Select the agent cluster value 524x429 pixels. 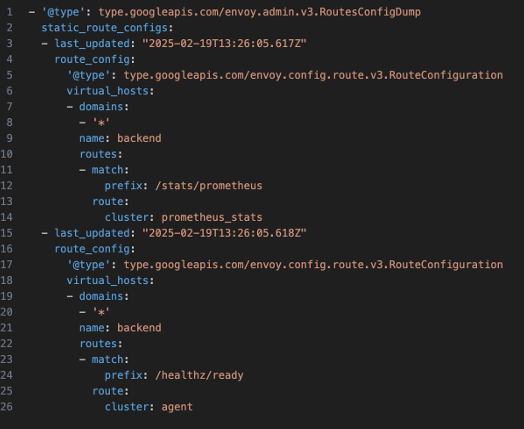177,407
